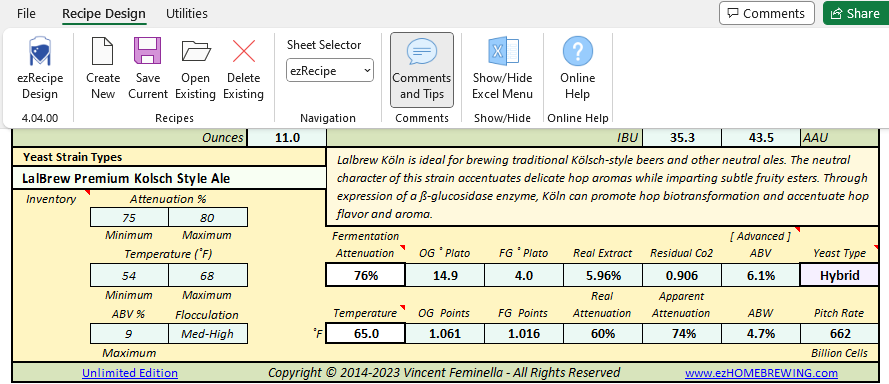Click the ABV value 6.1%
Viewport: 889px width, 384px height.
point(760,275)
